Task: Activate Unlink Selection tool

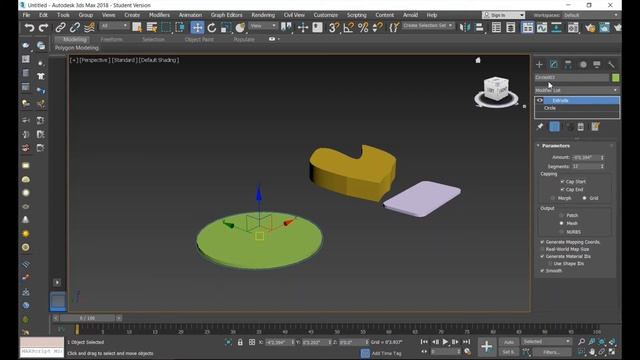Action: point(75,28)
